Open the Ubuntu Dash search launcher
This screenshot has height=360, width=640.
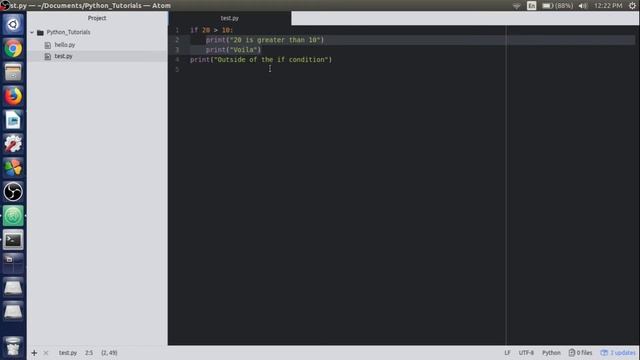coord(13,24)
